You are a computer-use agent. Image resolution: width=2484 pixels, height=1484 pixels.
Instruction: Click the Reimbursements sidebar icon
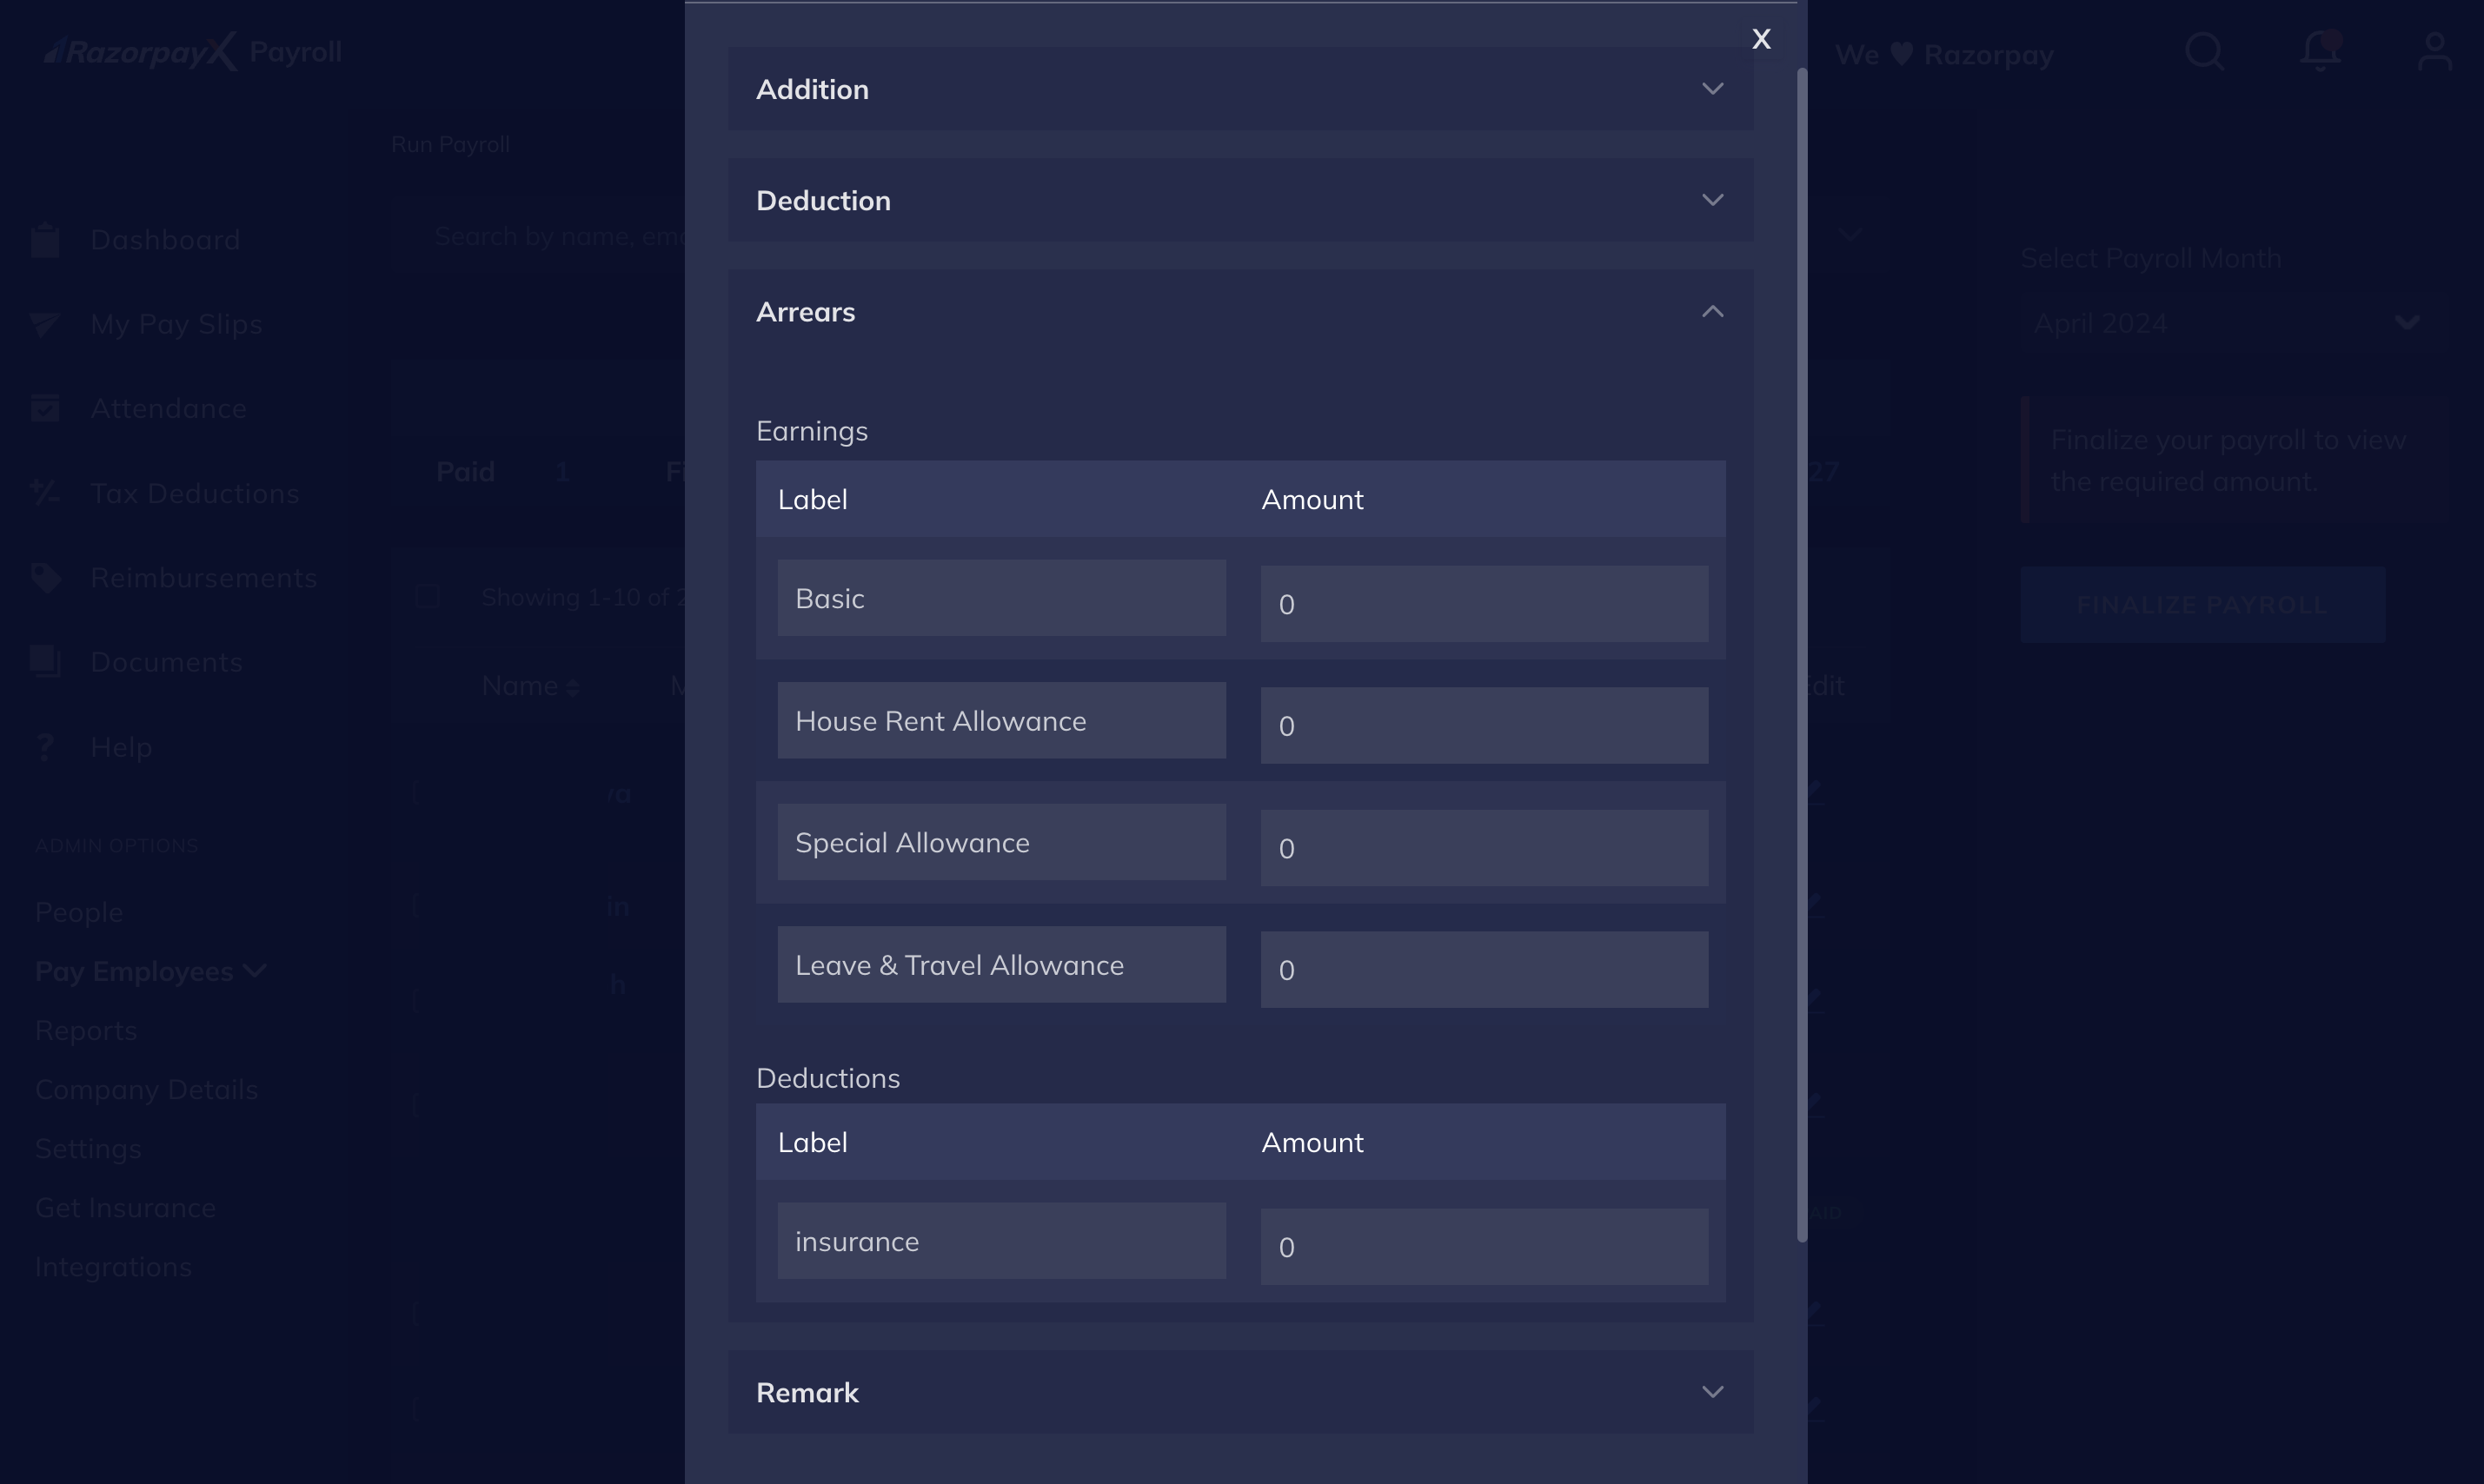(x=46, y=577)
